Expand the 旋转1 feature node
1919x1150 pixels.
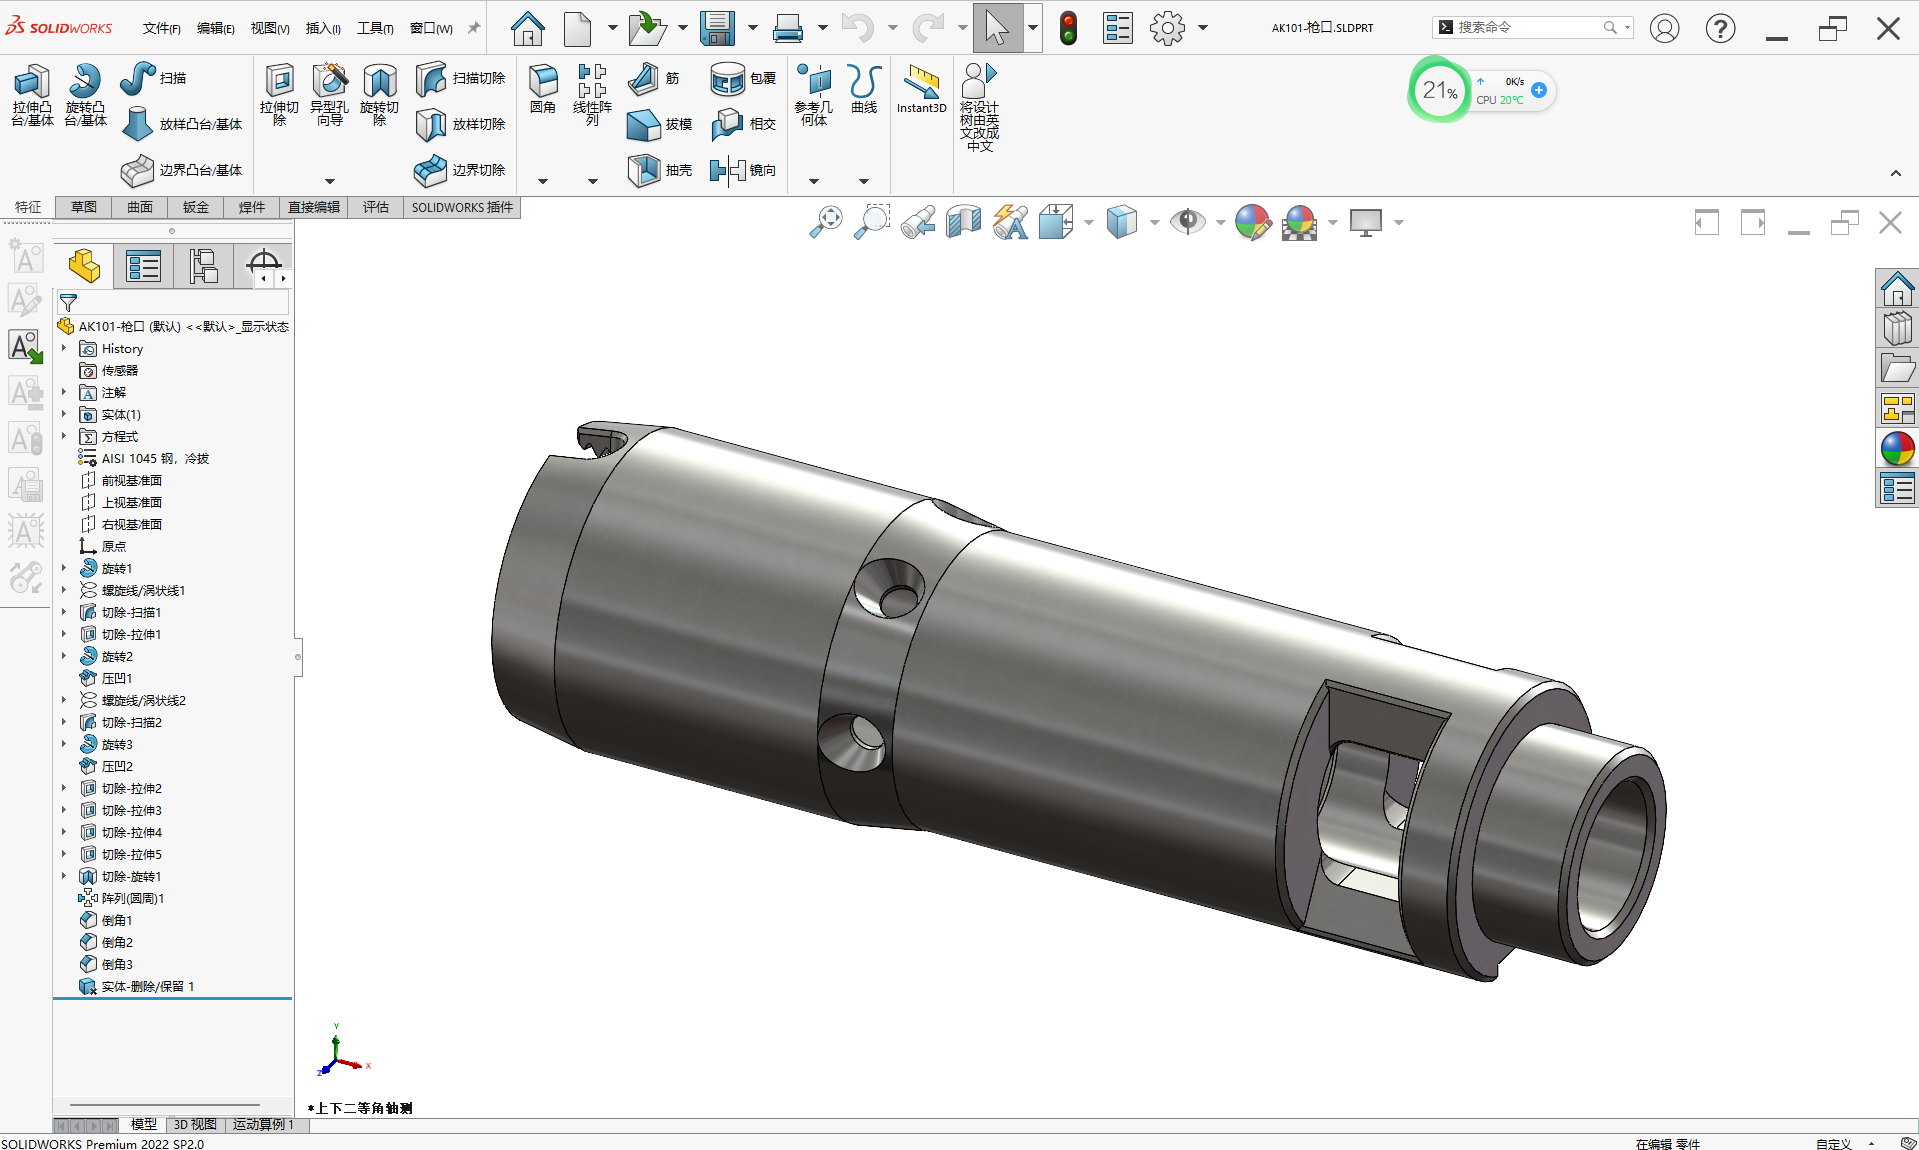pyautogui.click(x=64, y=569)
